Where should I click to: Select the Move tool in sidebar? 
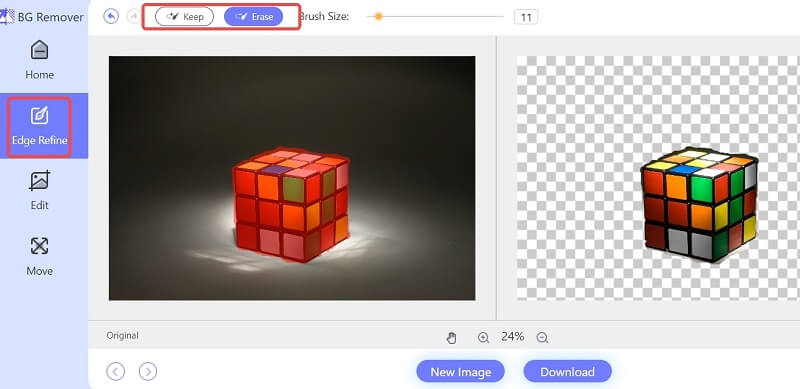[x=39, y=256]
